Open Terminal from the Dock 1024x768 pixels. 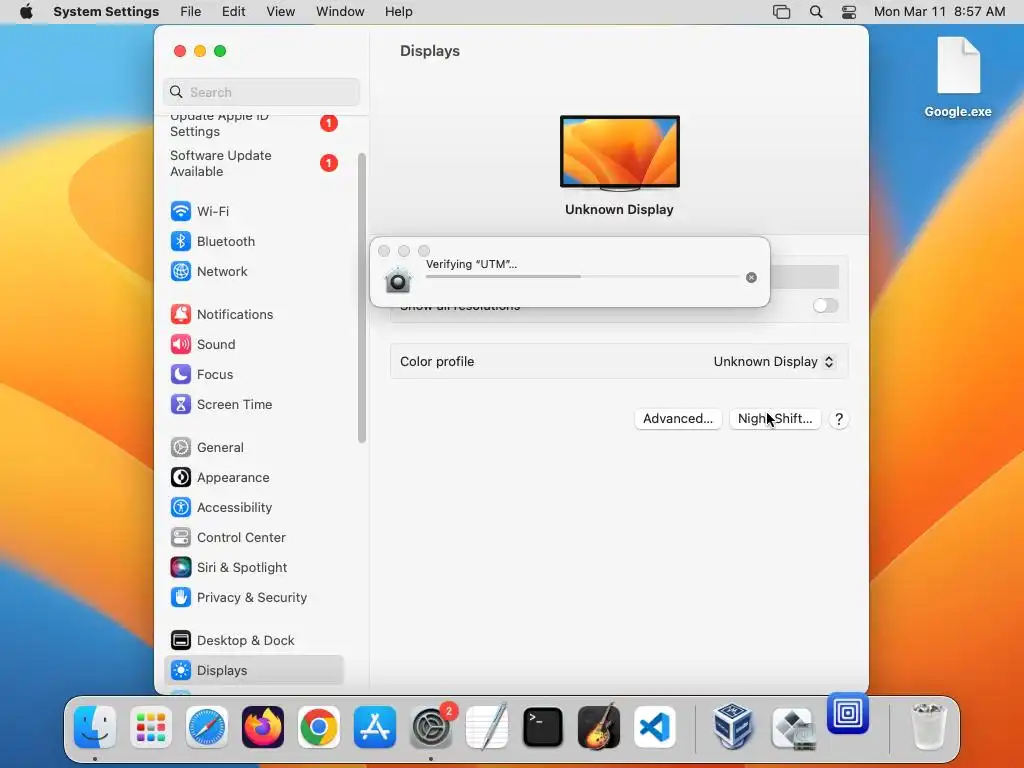(543, 728)
